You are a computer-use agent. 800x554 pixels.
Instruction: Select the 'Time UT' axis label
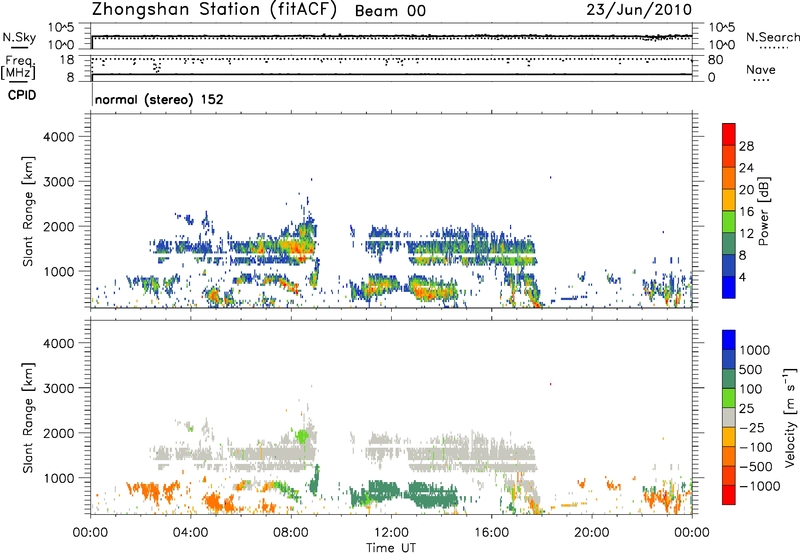pyautogui.click(x=391, y=548)
